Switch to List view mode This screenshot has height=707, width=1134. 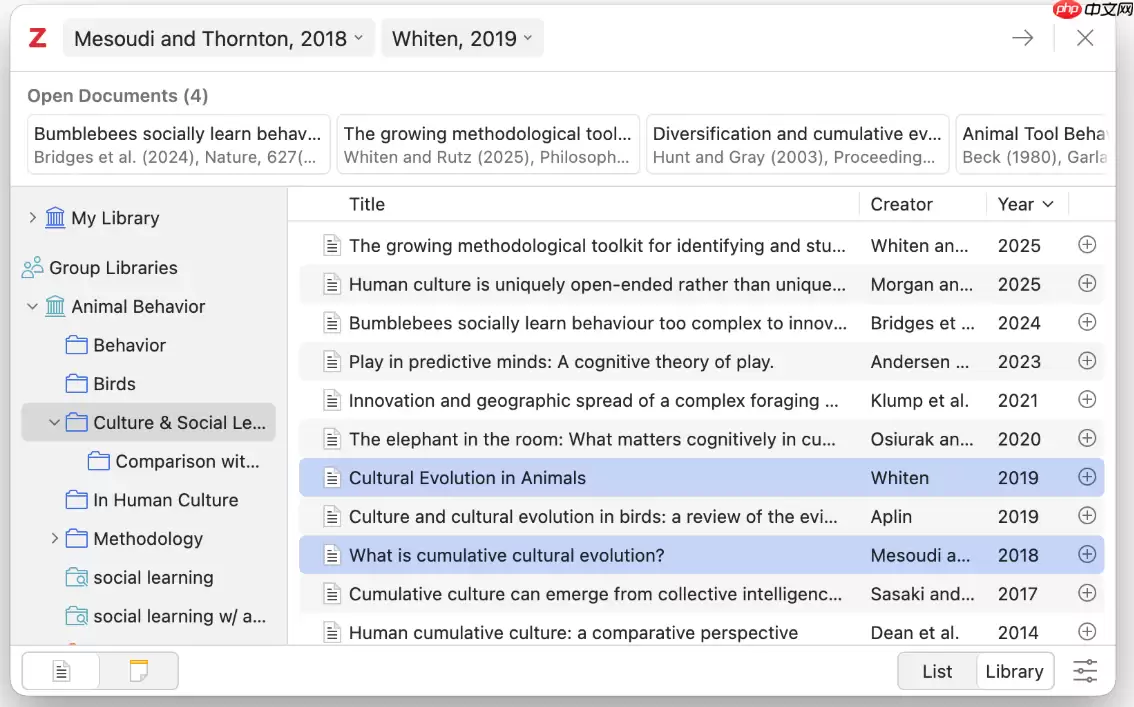pos(937,672)
